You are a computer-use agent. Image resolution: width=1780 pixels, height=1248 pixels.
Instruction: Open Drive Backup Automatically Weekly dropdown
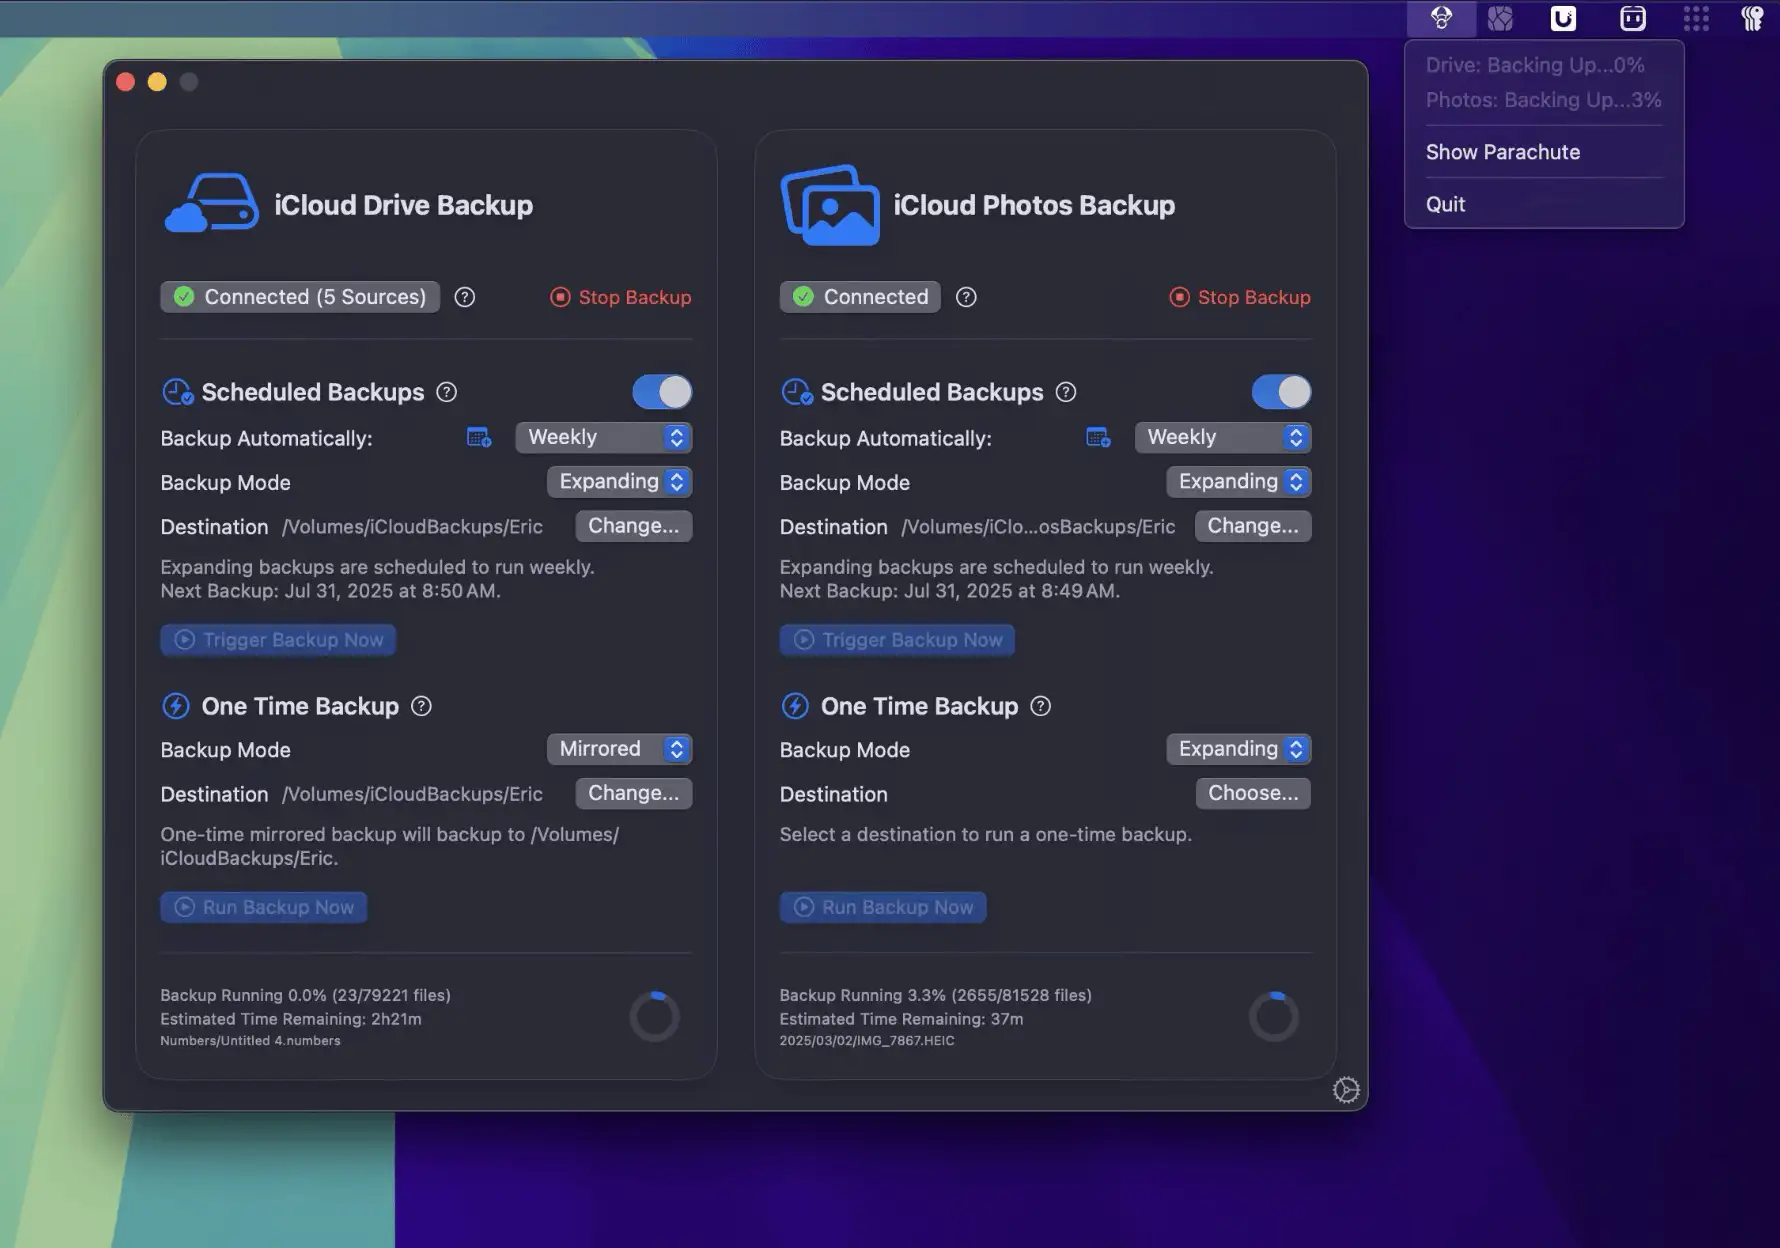point(604,437)
